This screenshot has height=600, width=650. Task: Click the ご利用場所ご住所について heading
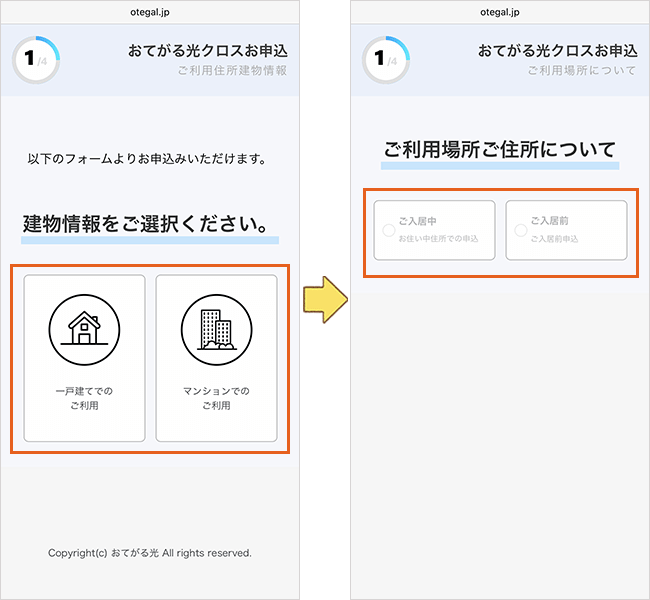[x=500, y=150]
